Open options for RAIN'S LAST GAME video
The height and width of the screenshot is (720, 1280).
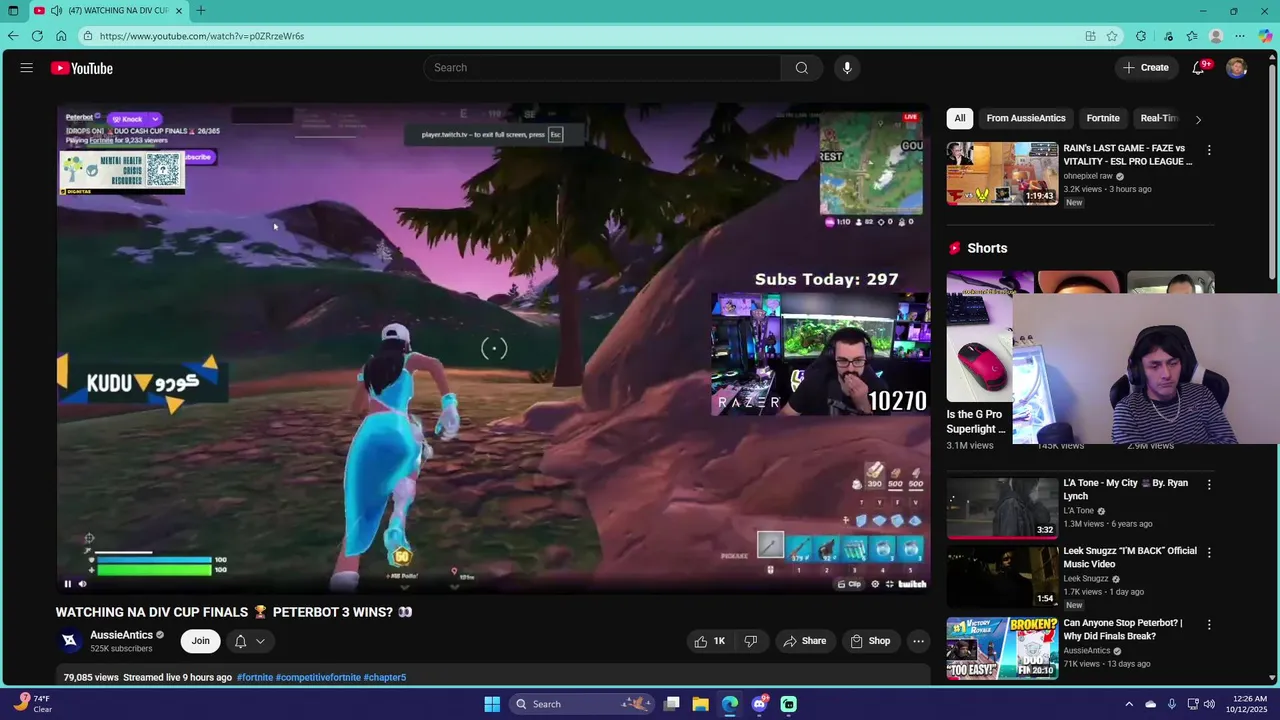point(1209,150)
